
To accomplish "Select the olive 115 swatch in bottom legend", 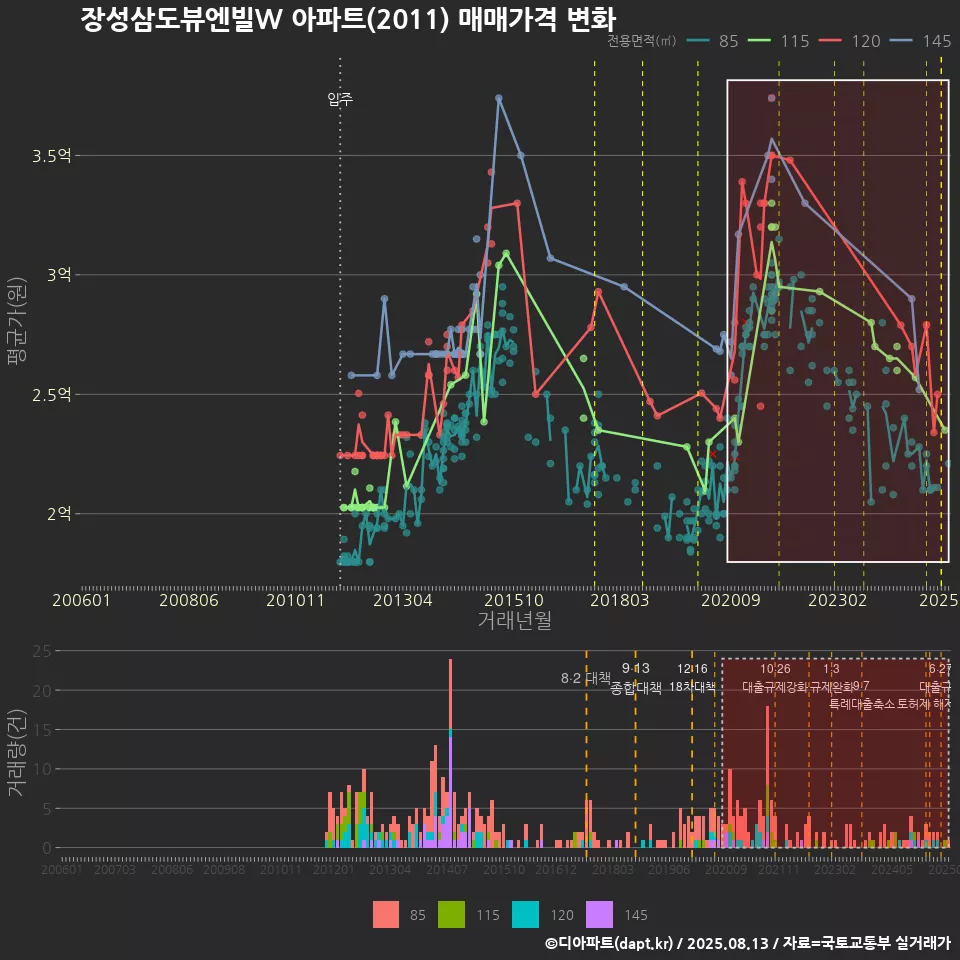I will click(x=451, y=915).
